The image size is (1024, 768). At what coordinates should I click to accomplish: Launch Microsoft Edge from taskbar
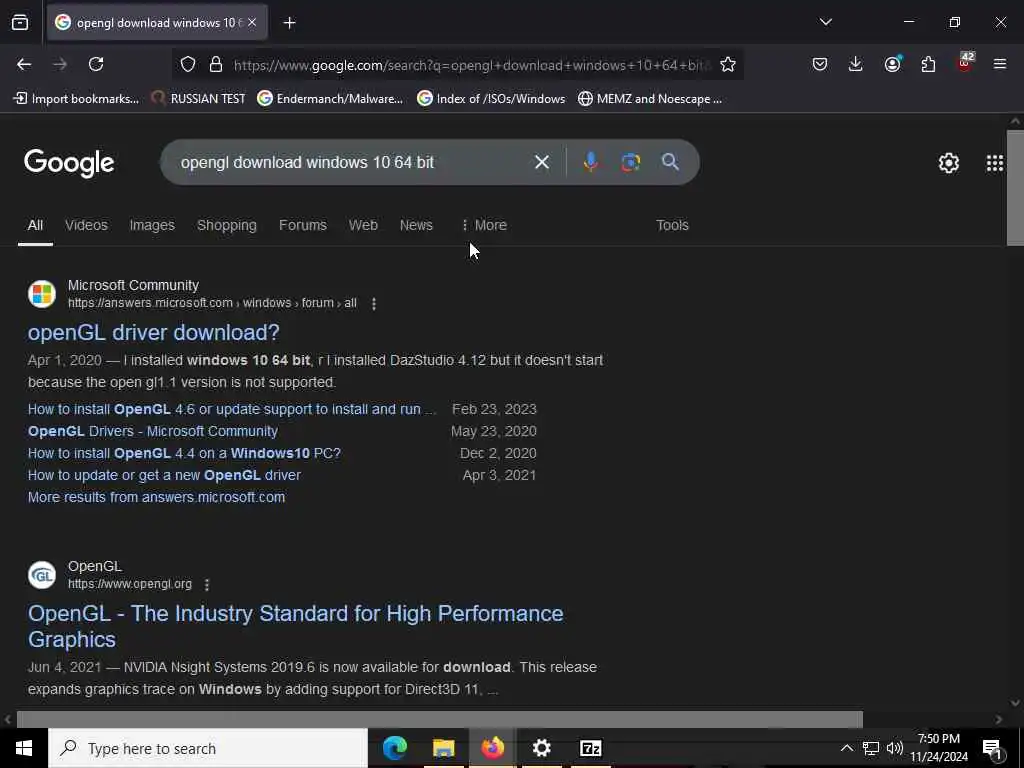coord(394,748)
